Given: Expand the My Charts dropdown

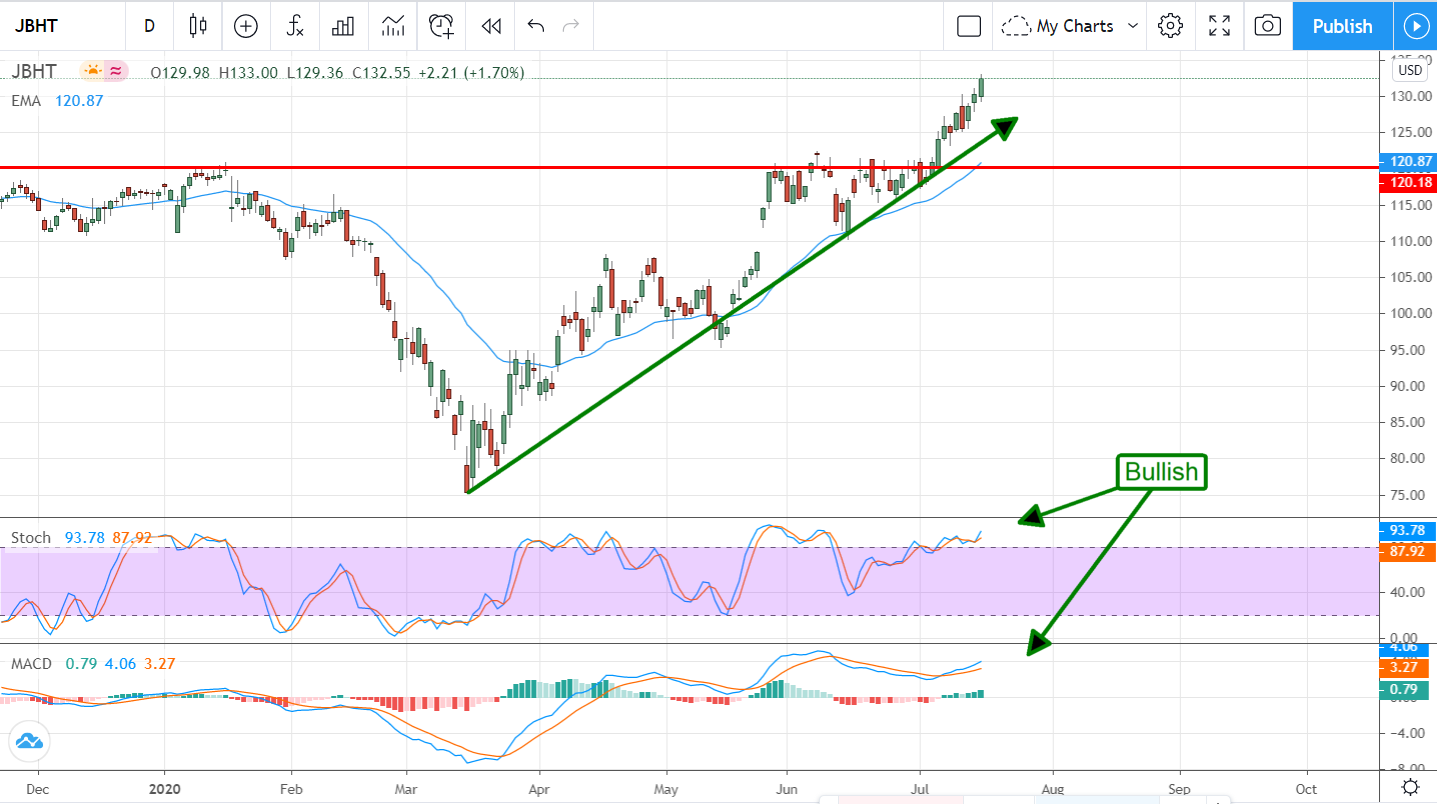Looking at the screenshot, I should coord(1072,26).
